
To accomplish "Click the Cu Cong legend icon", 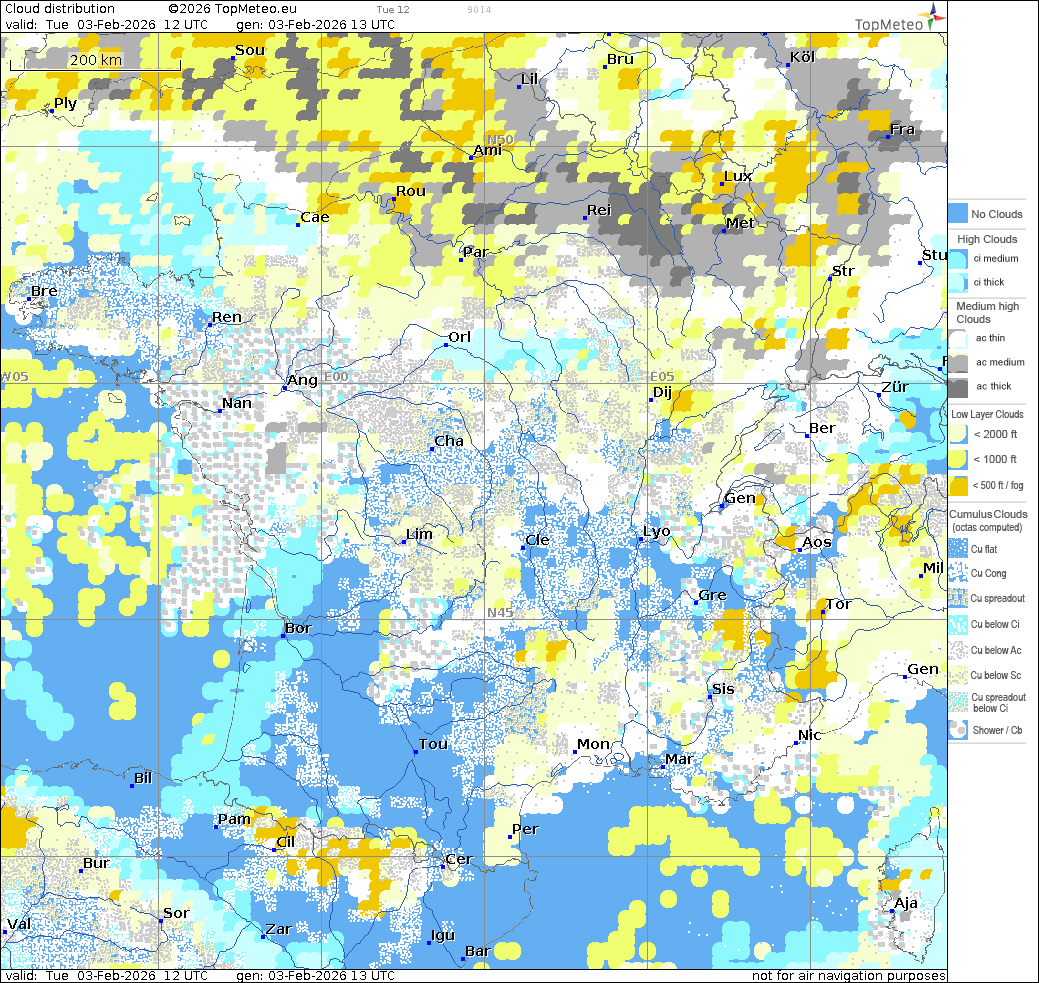I will coord(958,574).
